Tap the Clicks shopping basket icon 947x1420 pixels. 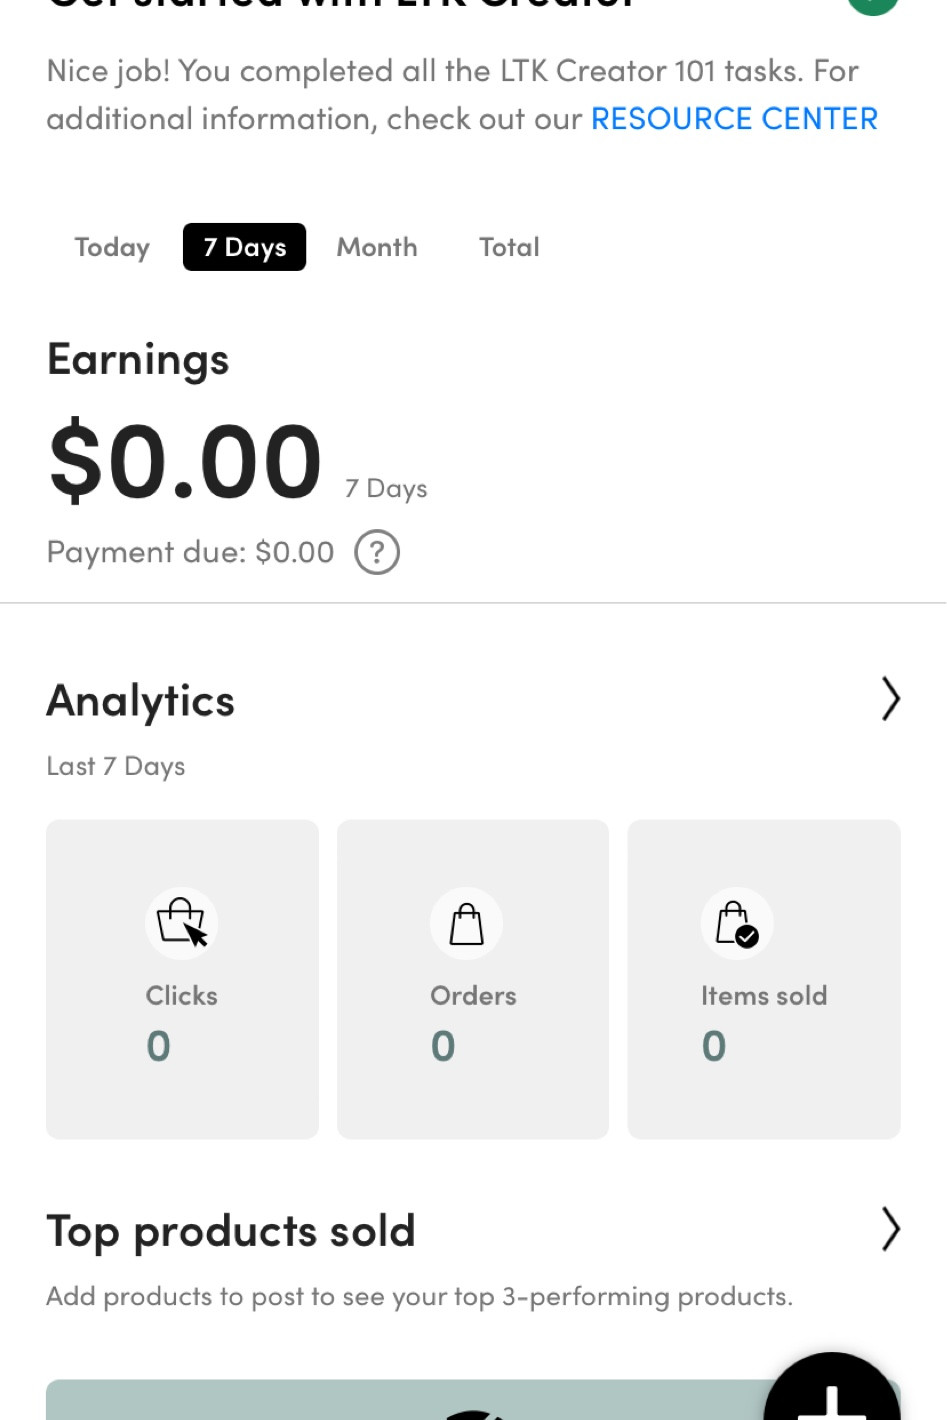click(181, 922)
